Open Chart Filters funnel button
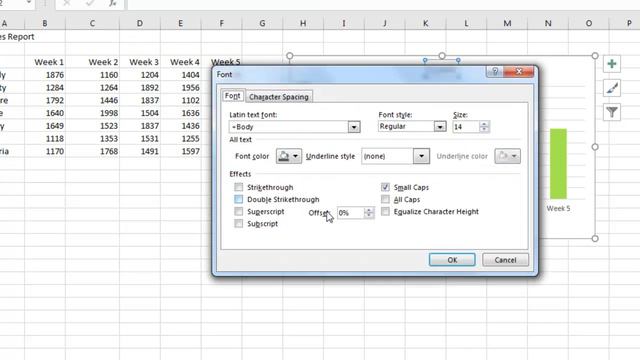640x360 pixels. click(611, 112)
